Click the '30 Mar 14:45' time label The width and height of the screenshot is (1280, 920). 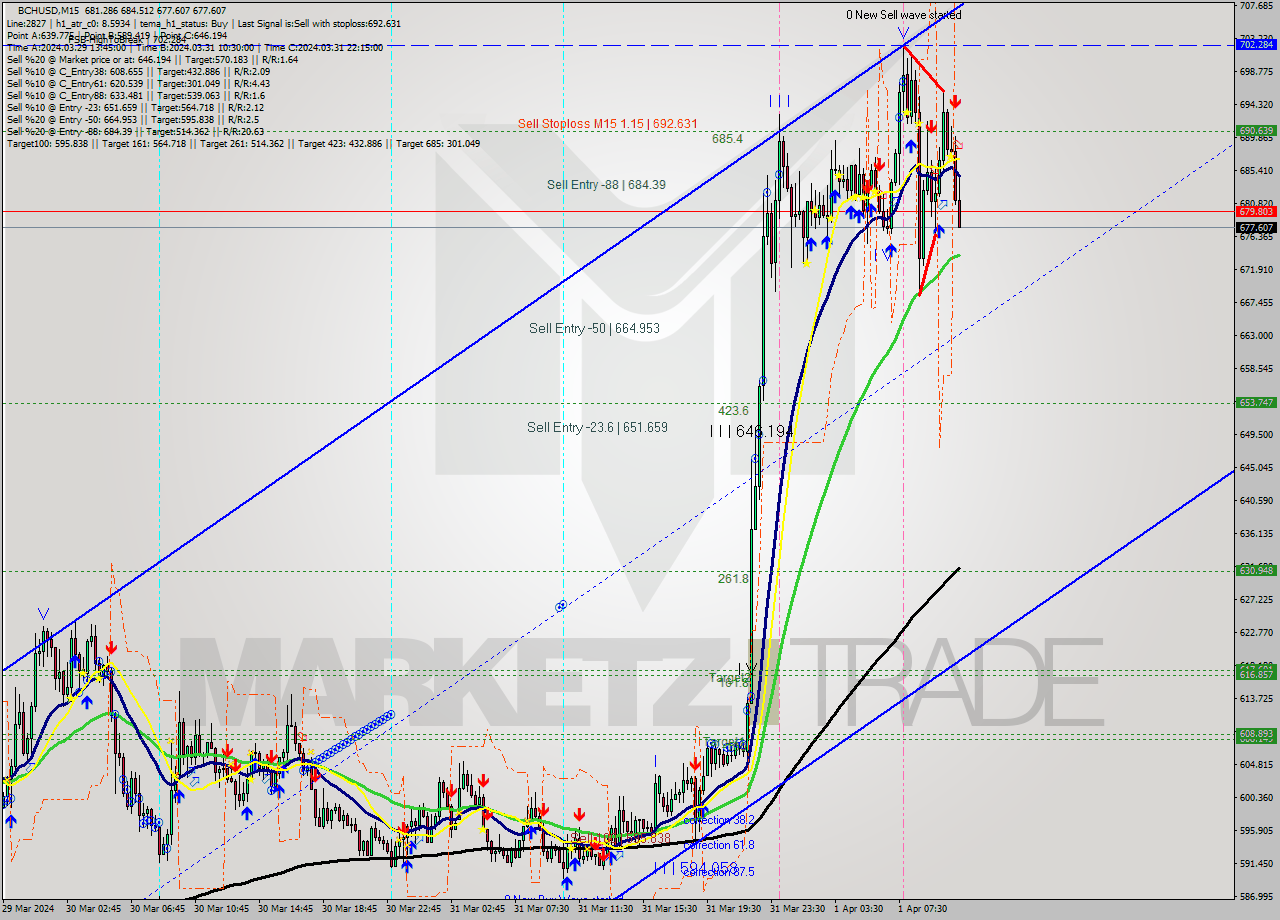285,909
